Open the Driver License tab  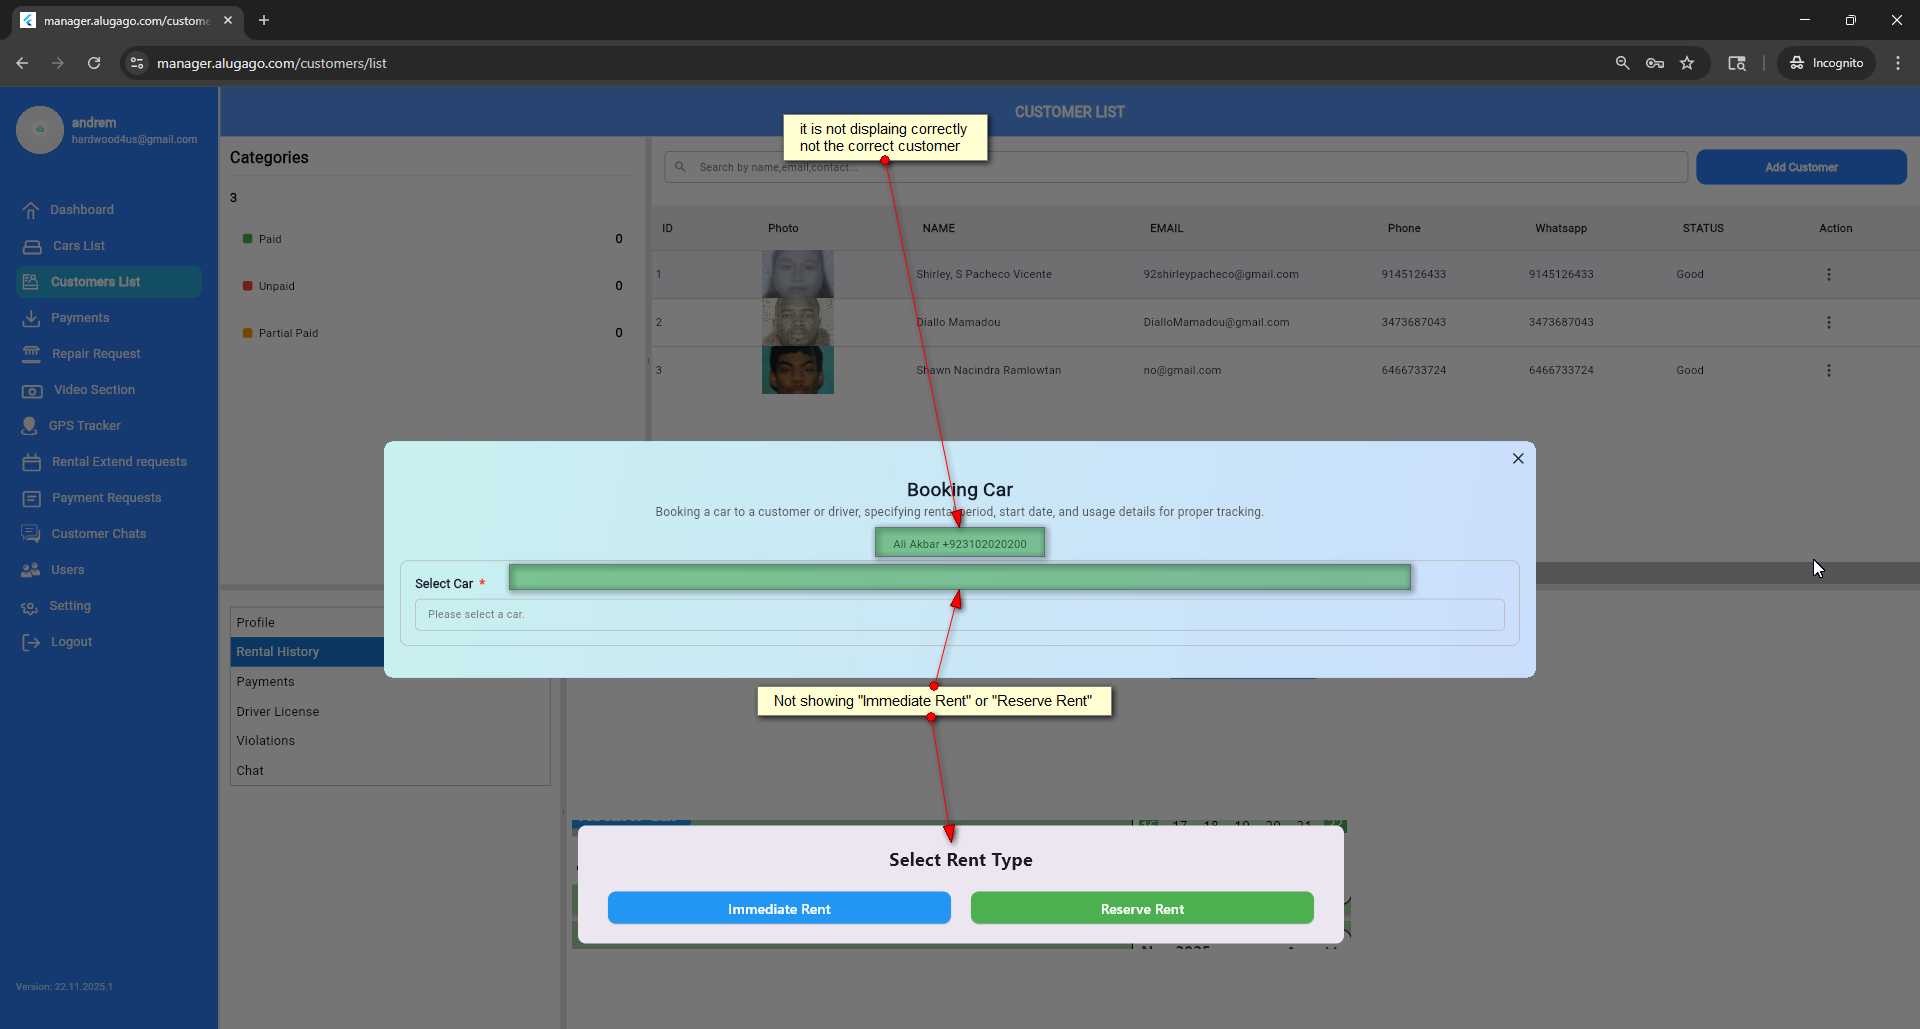tap(278, 711)
